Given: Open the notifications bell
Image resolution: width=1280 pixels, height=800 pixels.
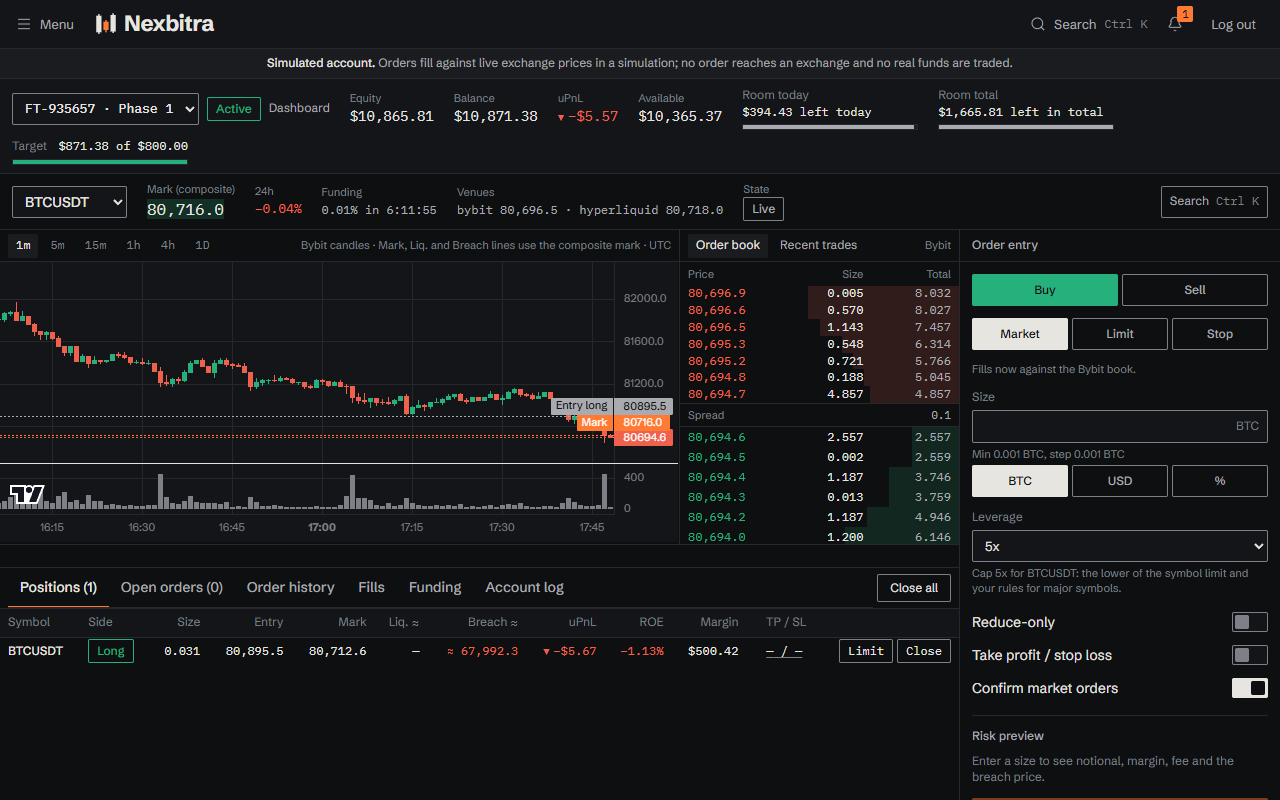Looking at the screenshot, I should click(x=1175, y=24).
